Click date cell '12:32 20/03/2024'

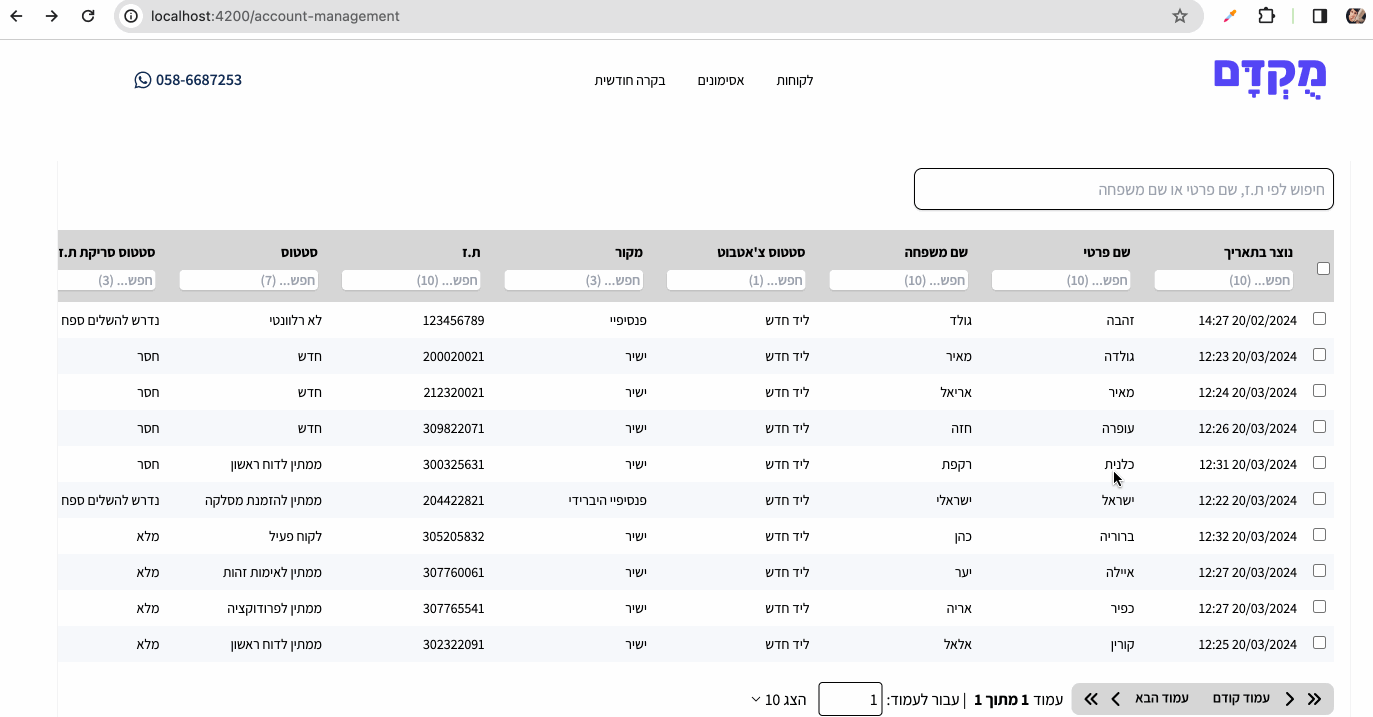coord(1247,536)
